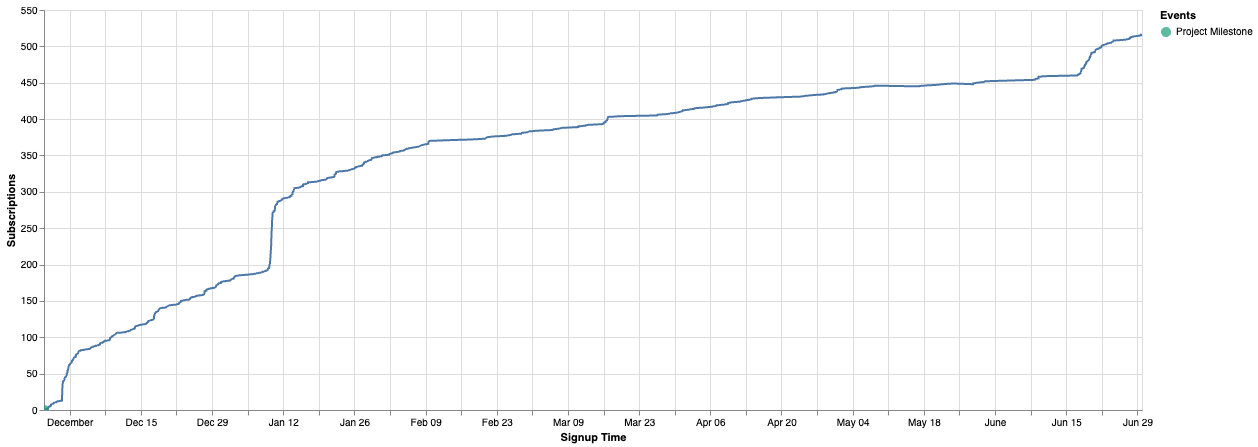1258x447 pixels.
Task: Click the May 04 x-axis label
Action: tap(853, 423)
